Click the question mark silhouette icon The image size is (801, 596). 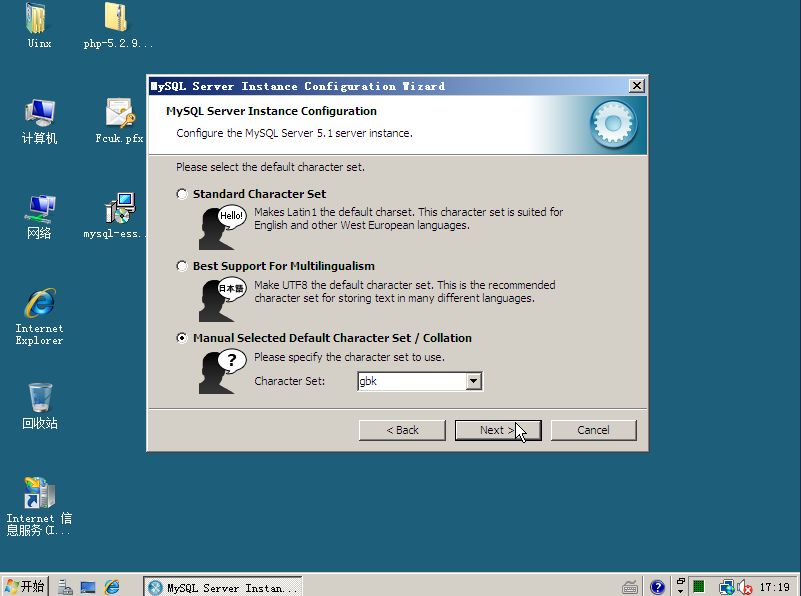222,371
